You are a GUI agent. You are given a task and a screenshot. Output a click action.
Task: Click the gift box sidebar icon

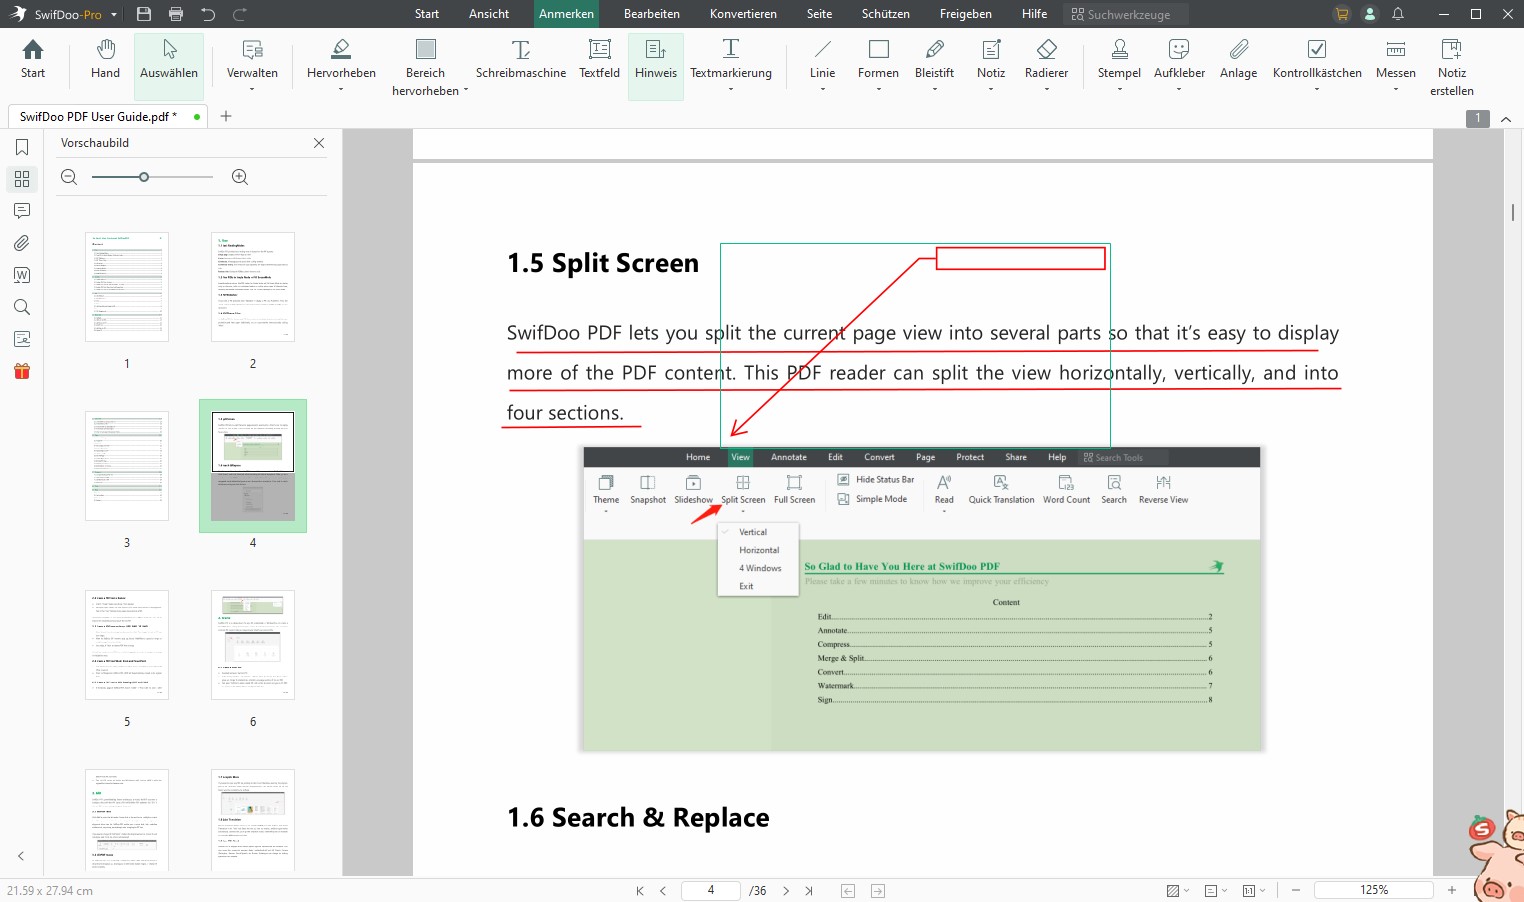tap(22, 371)
